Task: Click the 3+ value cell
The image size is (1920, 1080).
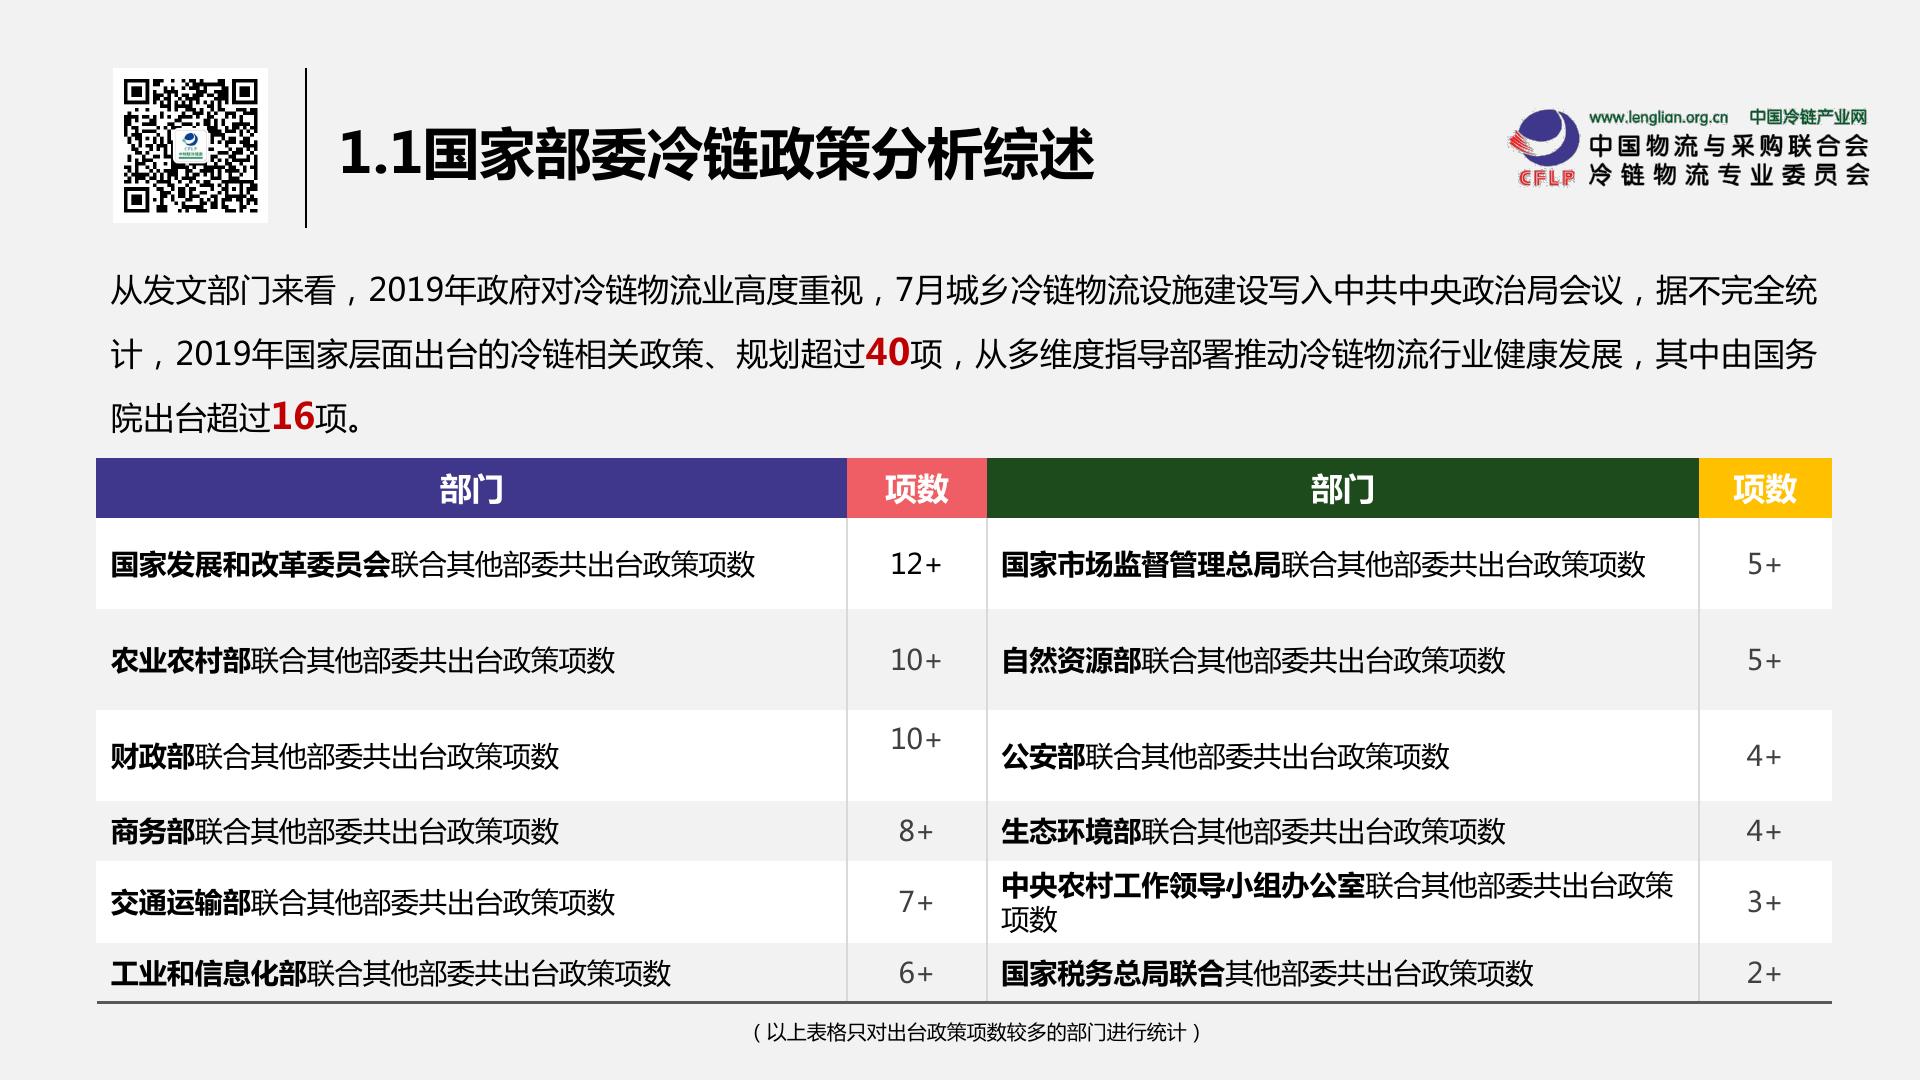Action: pyautogui.click(x=1764, y=902)
